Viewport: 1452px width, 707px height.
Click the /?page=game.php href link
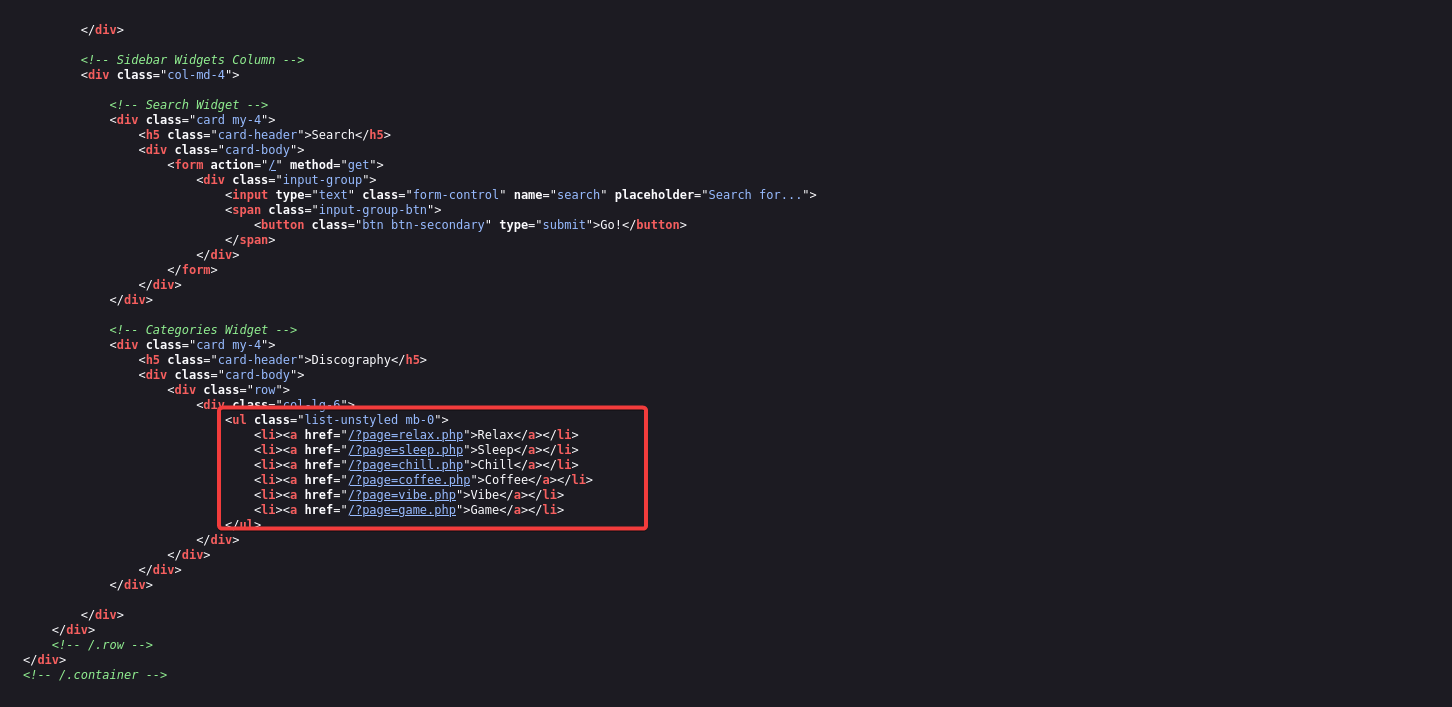click(x=402, y=510)
